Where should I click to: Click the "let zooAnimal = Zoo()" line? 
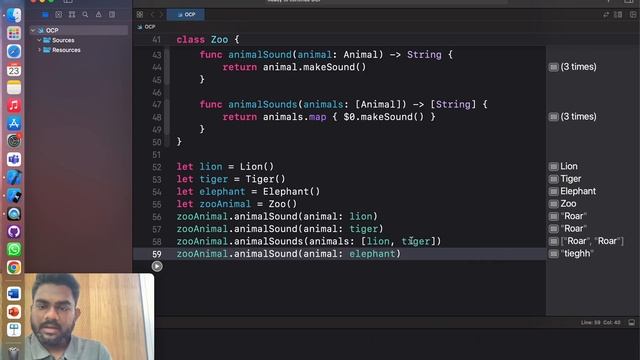click(237, 204)
